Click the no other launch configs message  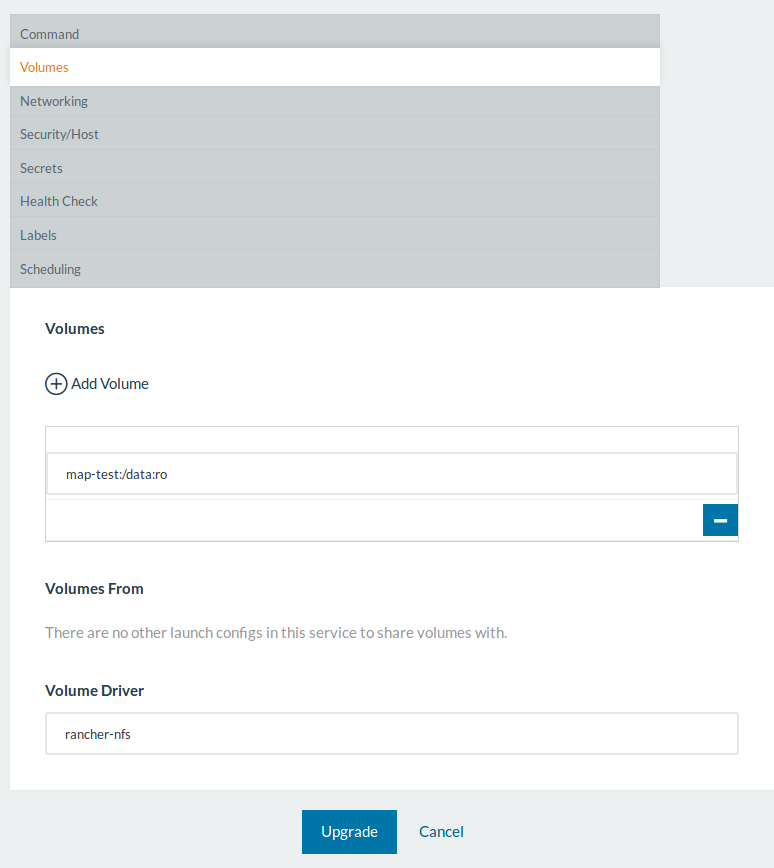(276, 633)
